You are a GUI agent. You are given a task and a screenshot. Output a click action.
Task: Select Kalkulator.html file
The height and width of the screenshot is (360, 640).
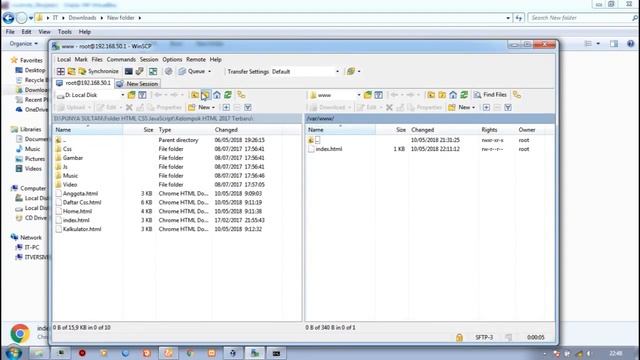coord(82,229)
